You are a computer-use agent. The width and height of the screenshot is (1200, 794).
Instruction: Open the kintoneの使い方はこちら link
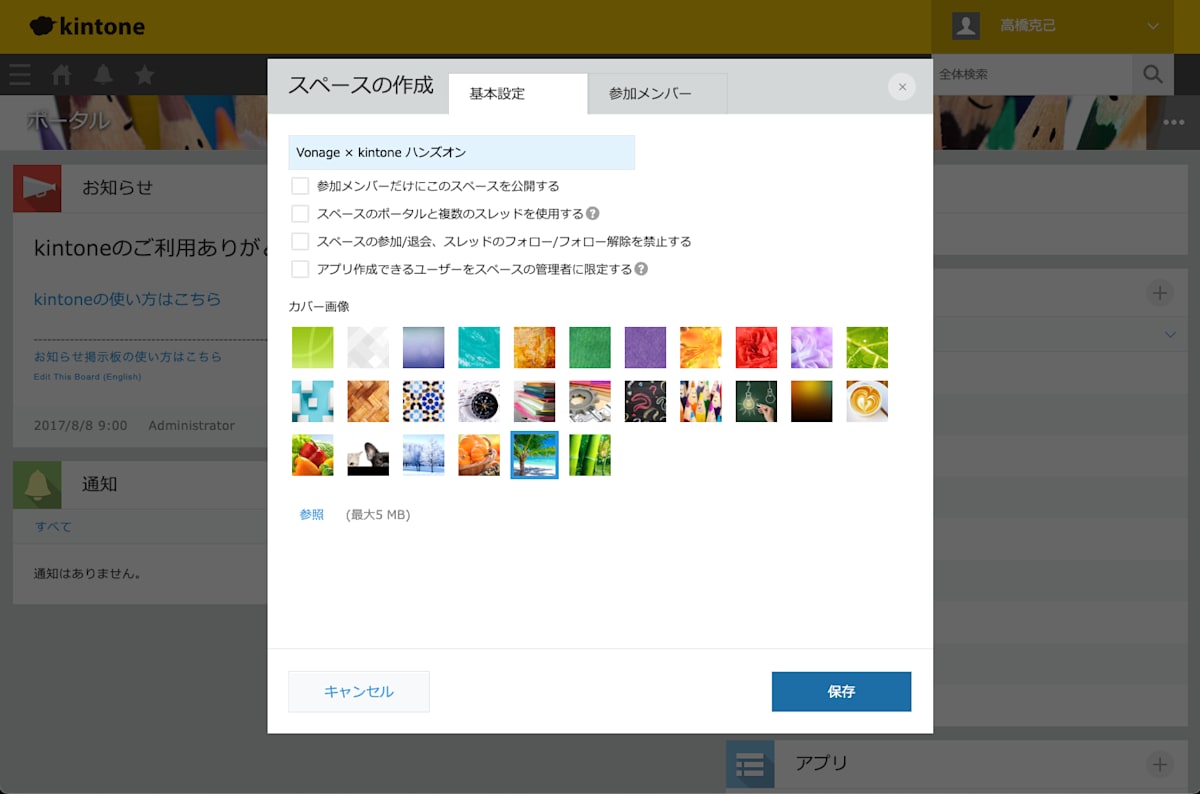point(127,299)
